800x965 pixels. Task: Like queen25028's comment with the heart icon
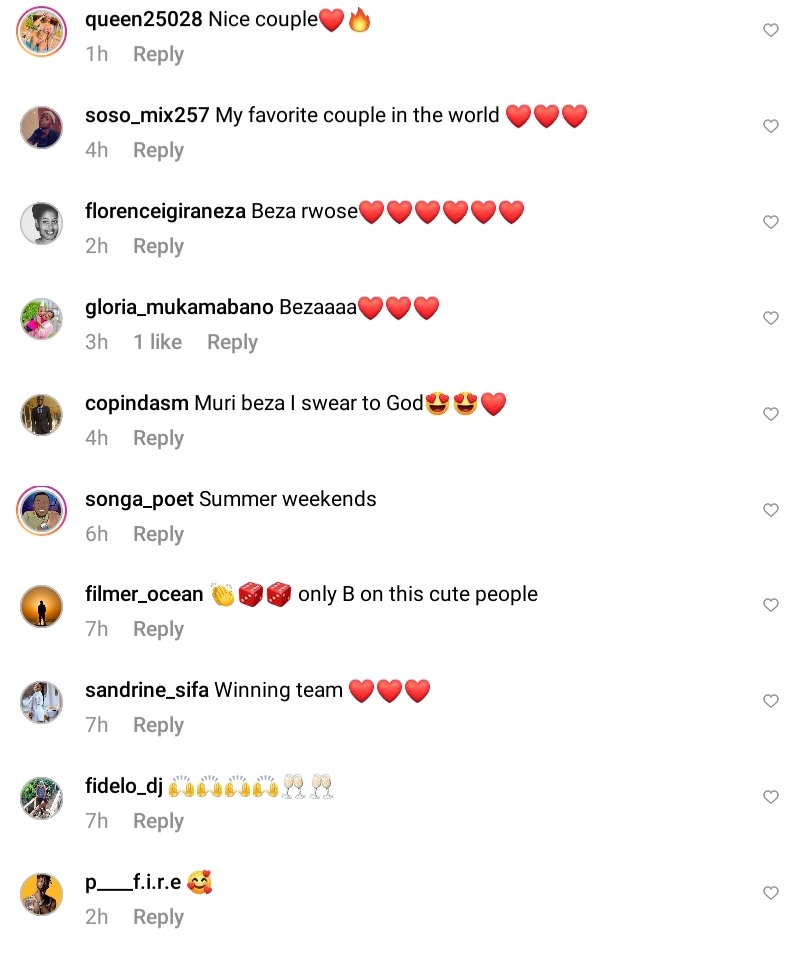pos(770,30)
